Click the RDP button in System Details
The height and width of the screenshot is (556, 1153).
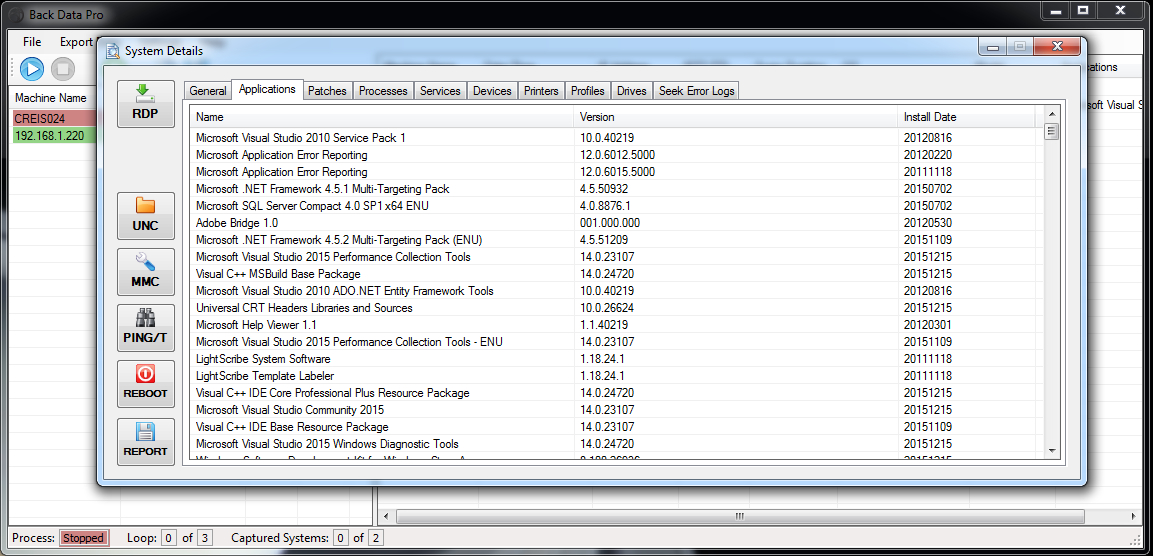(146, 104)
